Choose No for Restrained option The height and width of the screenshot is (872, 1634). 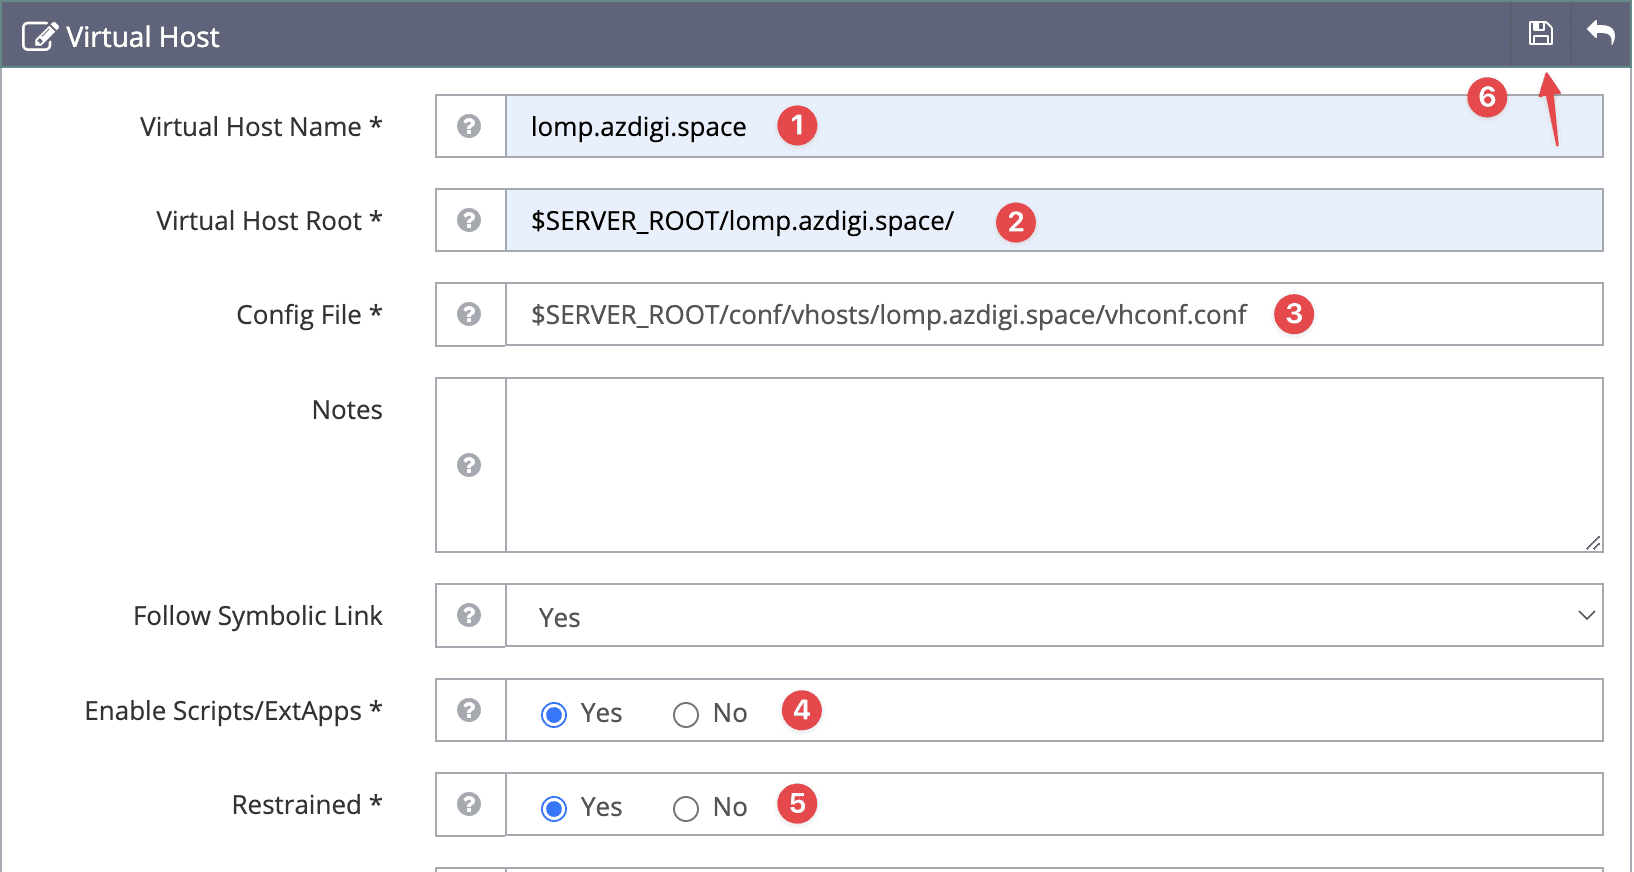(x=686, y=808)
